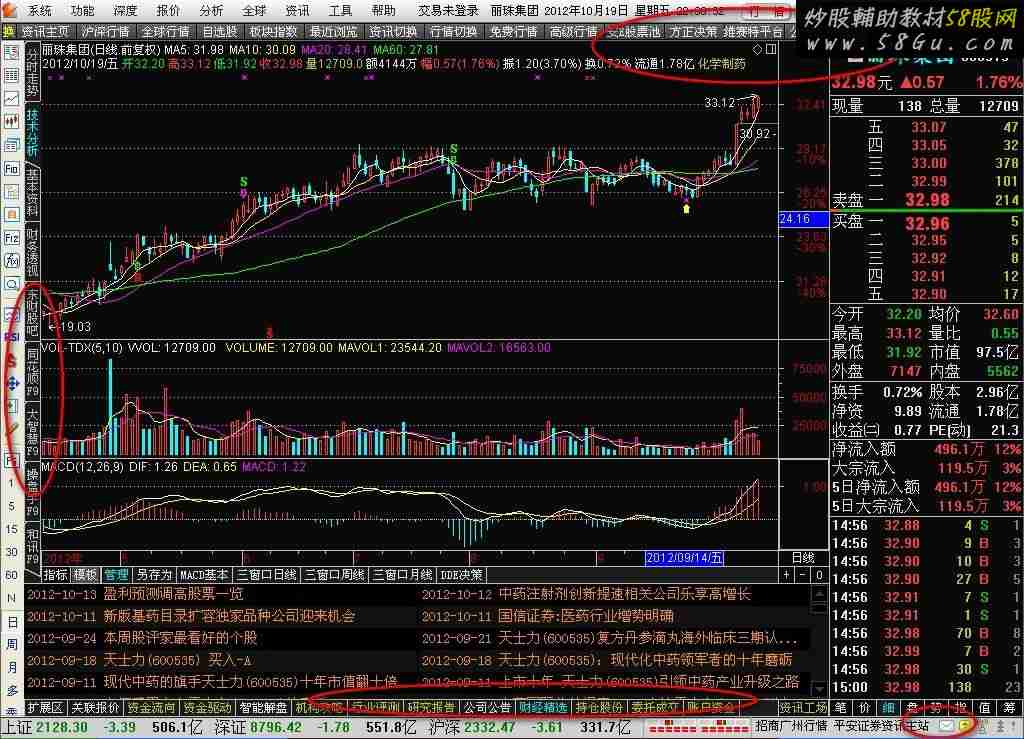Open news 新版基药目录扩容独家品种公司迎来机会
Screen dimensions: 1024x739
(229, 616)
